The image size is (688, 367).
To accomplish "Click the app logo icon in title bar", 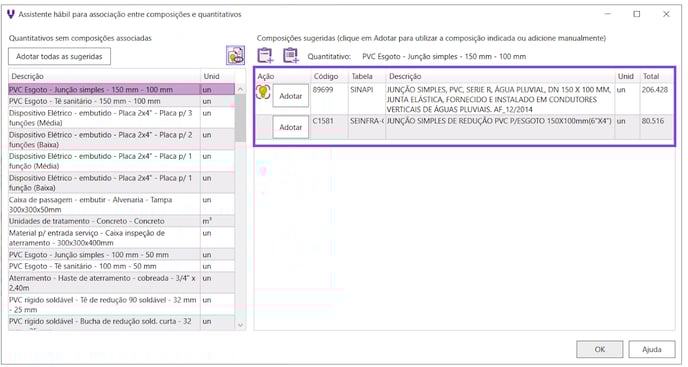I will click(x=11, y=14).
